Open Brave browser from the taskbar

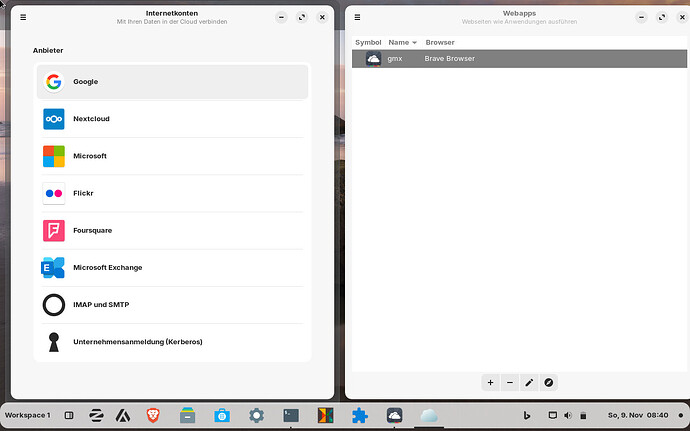click(x=153, y=415)
